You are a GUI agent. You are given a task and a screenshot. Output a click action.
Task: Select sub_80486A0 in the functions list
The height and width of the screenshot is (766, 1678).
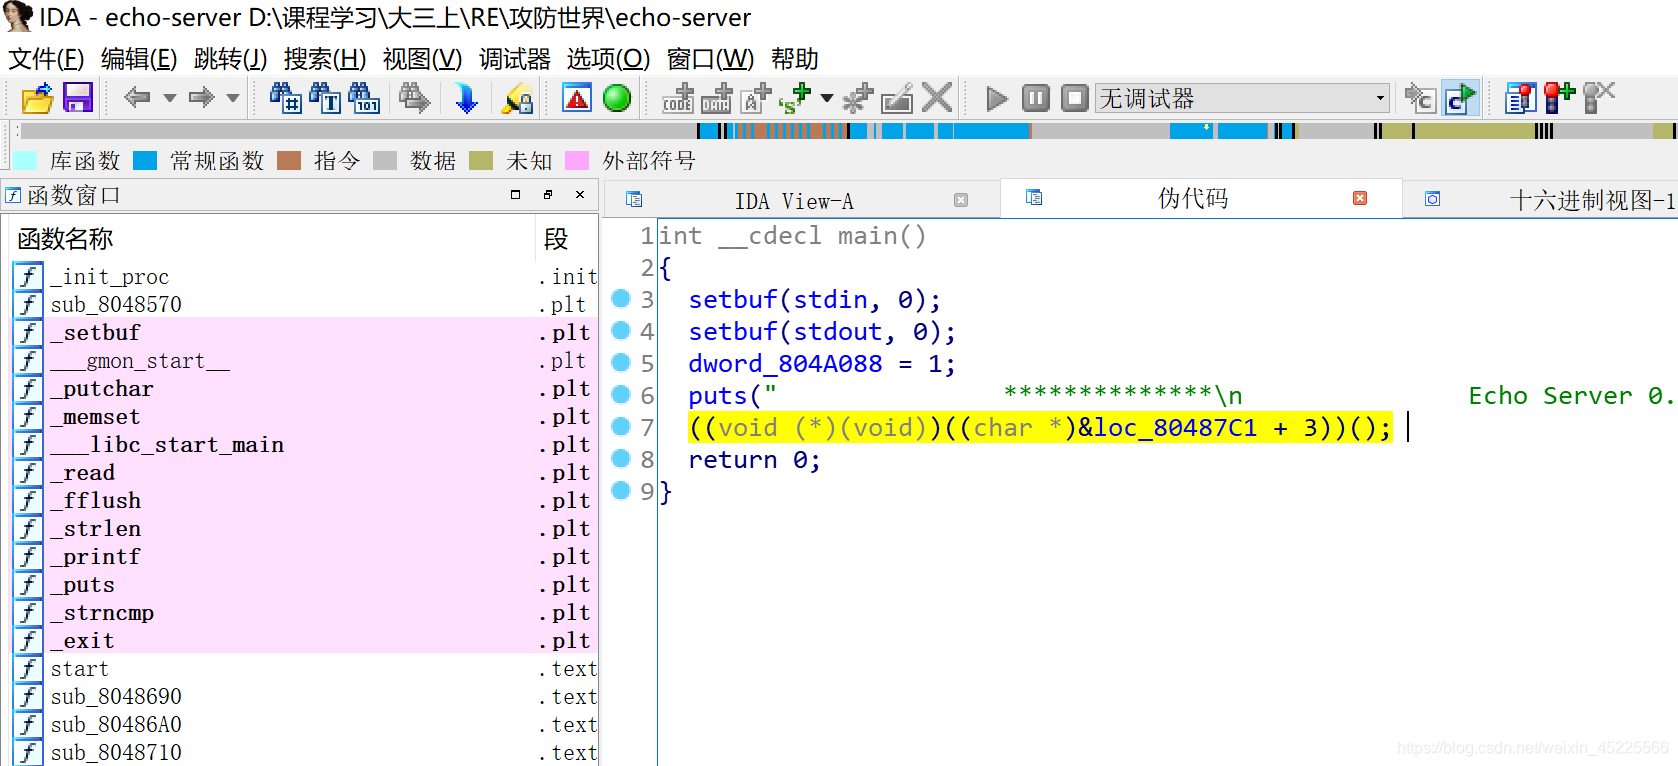pyautogui.click(x=305, y=724)
